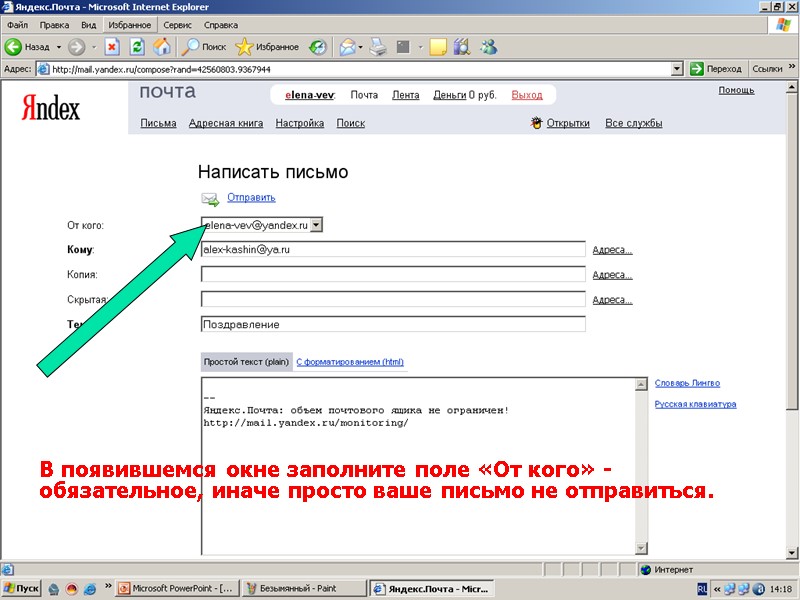Viewport: 800px width, 600px height.
Task: Click the History clock icon
Action: (x=318, y=47)
